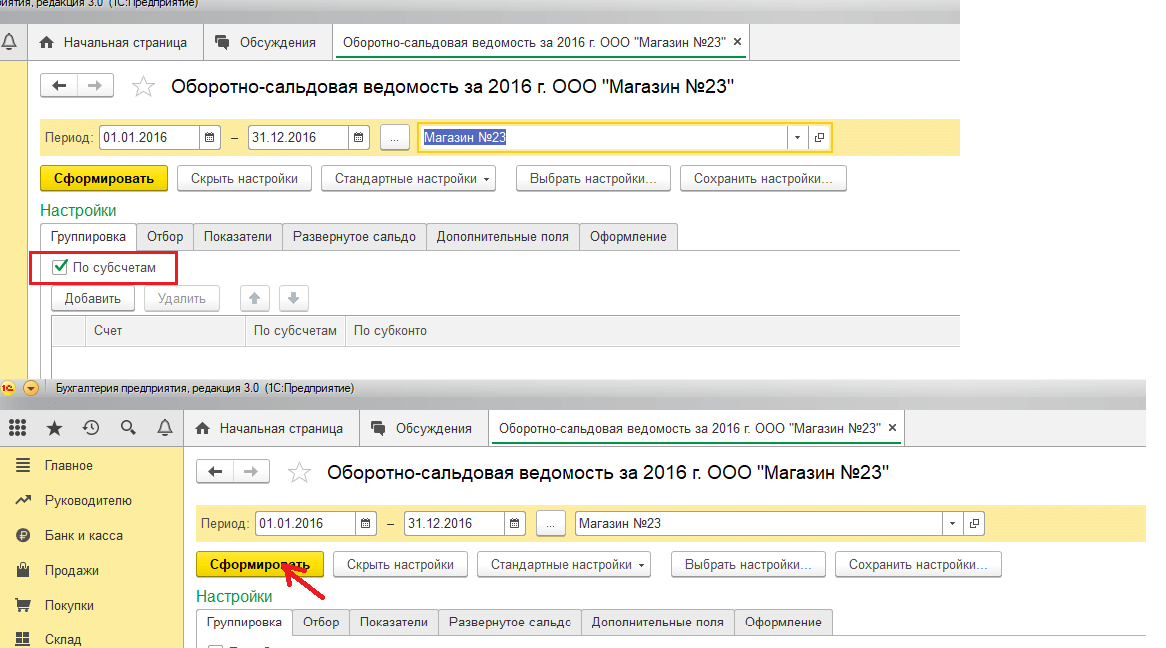Screen dimensions: 1166x648
Task: Click start date field in upper window
Action: coord(148,138)
